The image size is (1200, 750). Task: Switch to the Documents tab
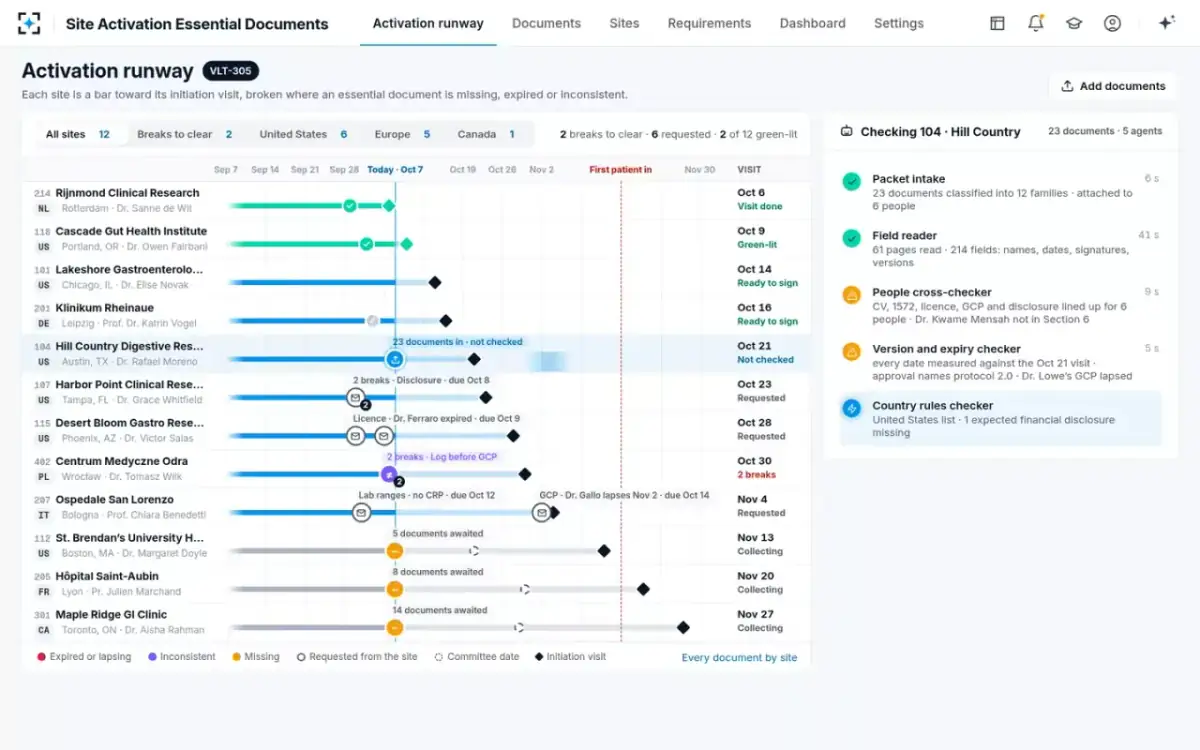546,23
